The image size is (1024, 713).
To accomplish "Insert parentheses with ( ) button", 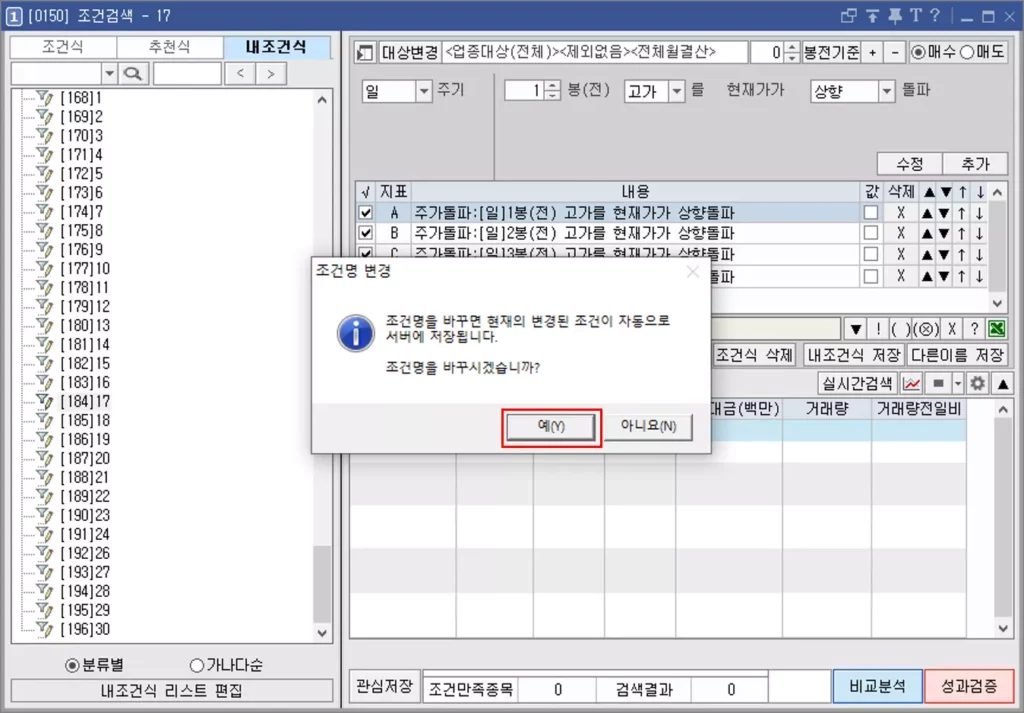I will (x=901, y=329).
